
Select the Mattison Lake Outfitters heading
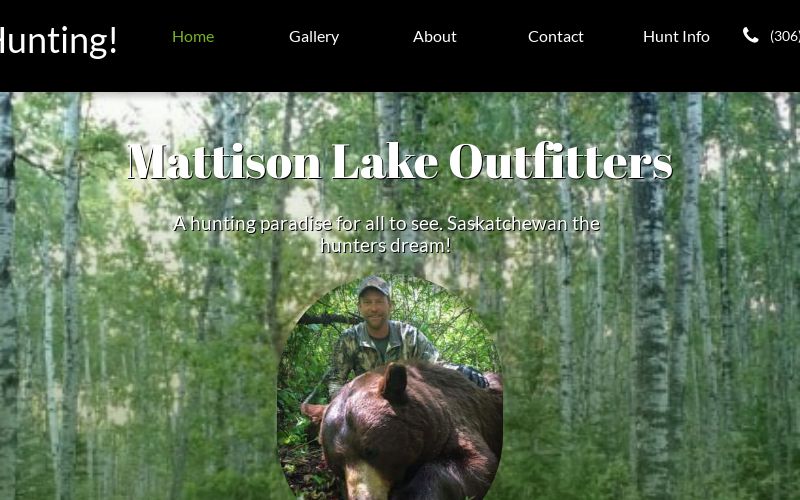pyautogui.click(x=400, y=161)
